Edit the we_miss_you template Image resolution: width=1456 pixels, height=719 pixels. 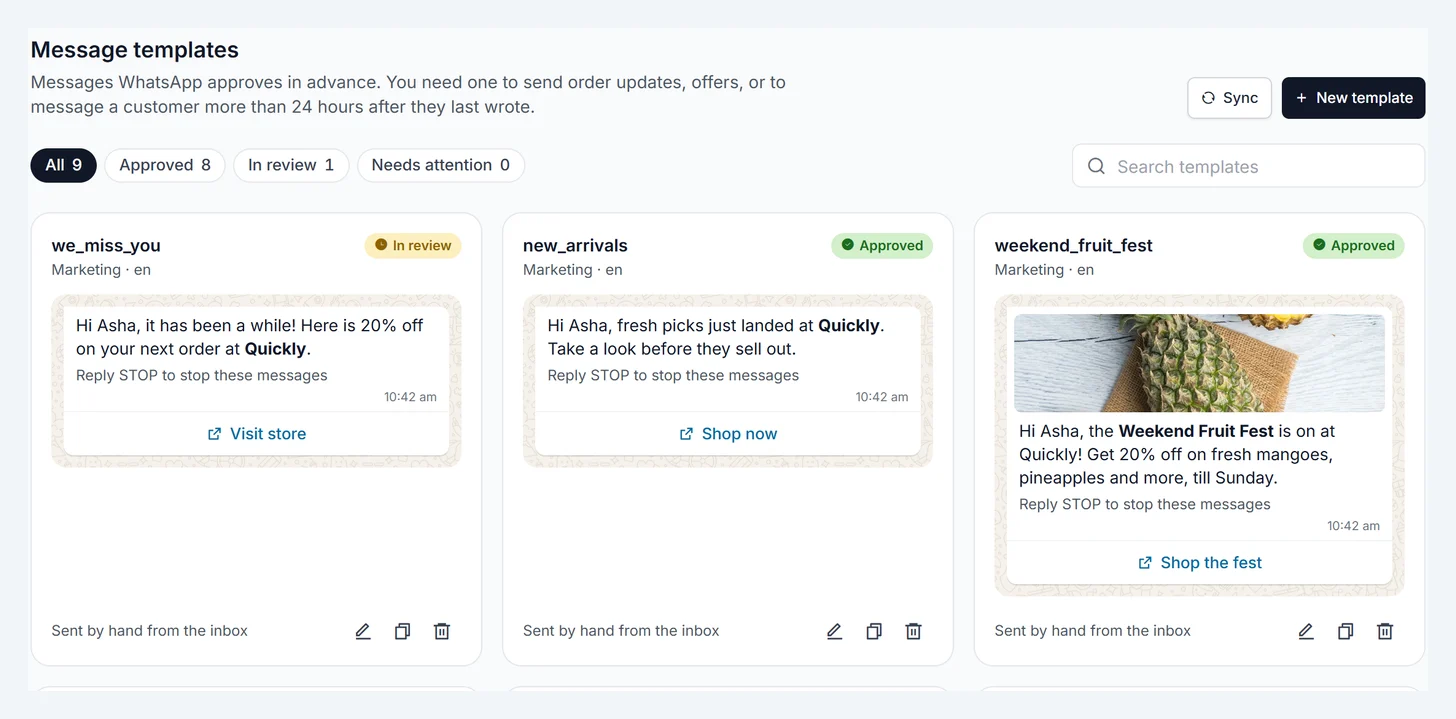363,631
